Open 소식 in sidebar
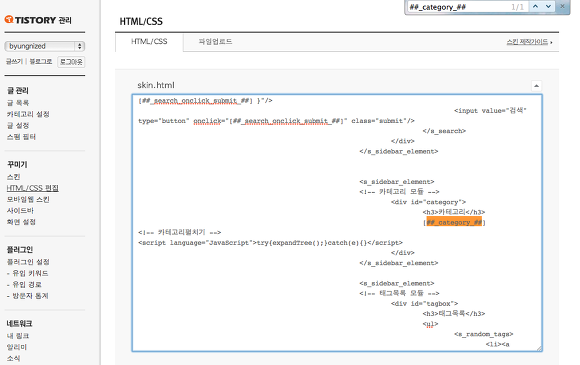Image resolution: width=580 pixels, height=365 pixels. pyautogui.click(x=13, y=359)
